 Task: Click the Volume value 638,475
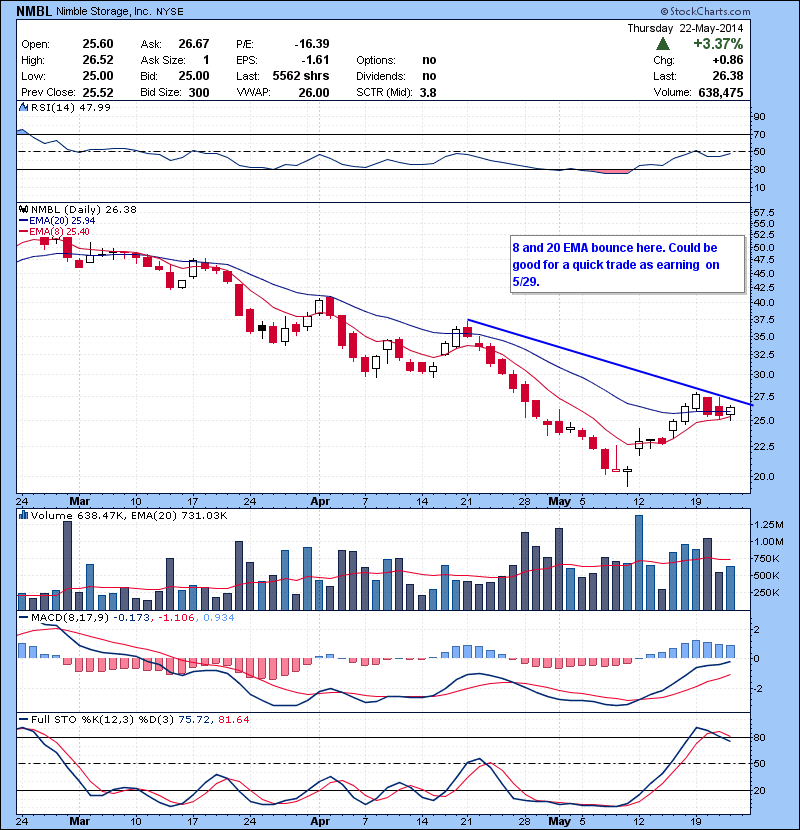tap(721, 92)
